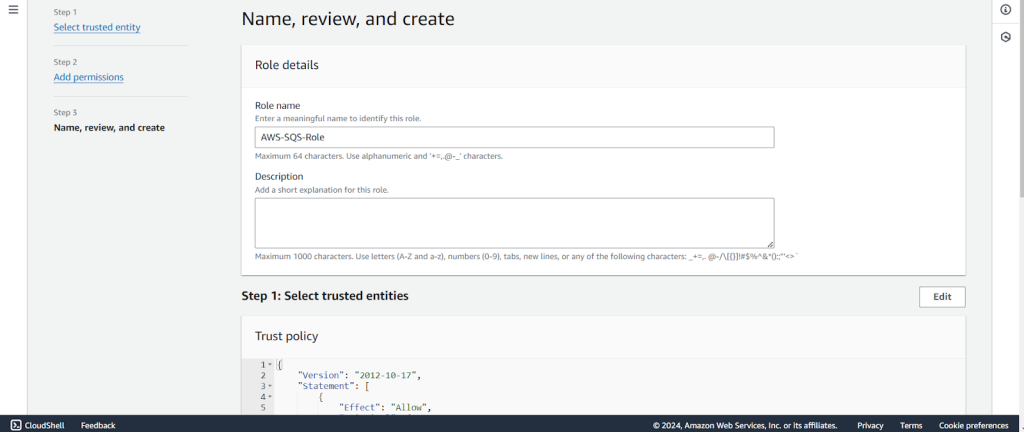Image resolution: width=1024 pixels, height=432 pixels.
Task: Click the Description resize handle corner
Action: (x=771, y=244)
